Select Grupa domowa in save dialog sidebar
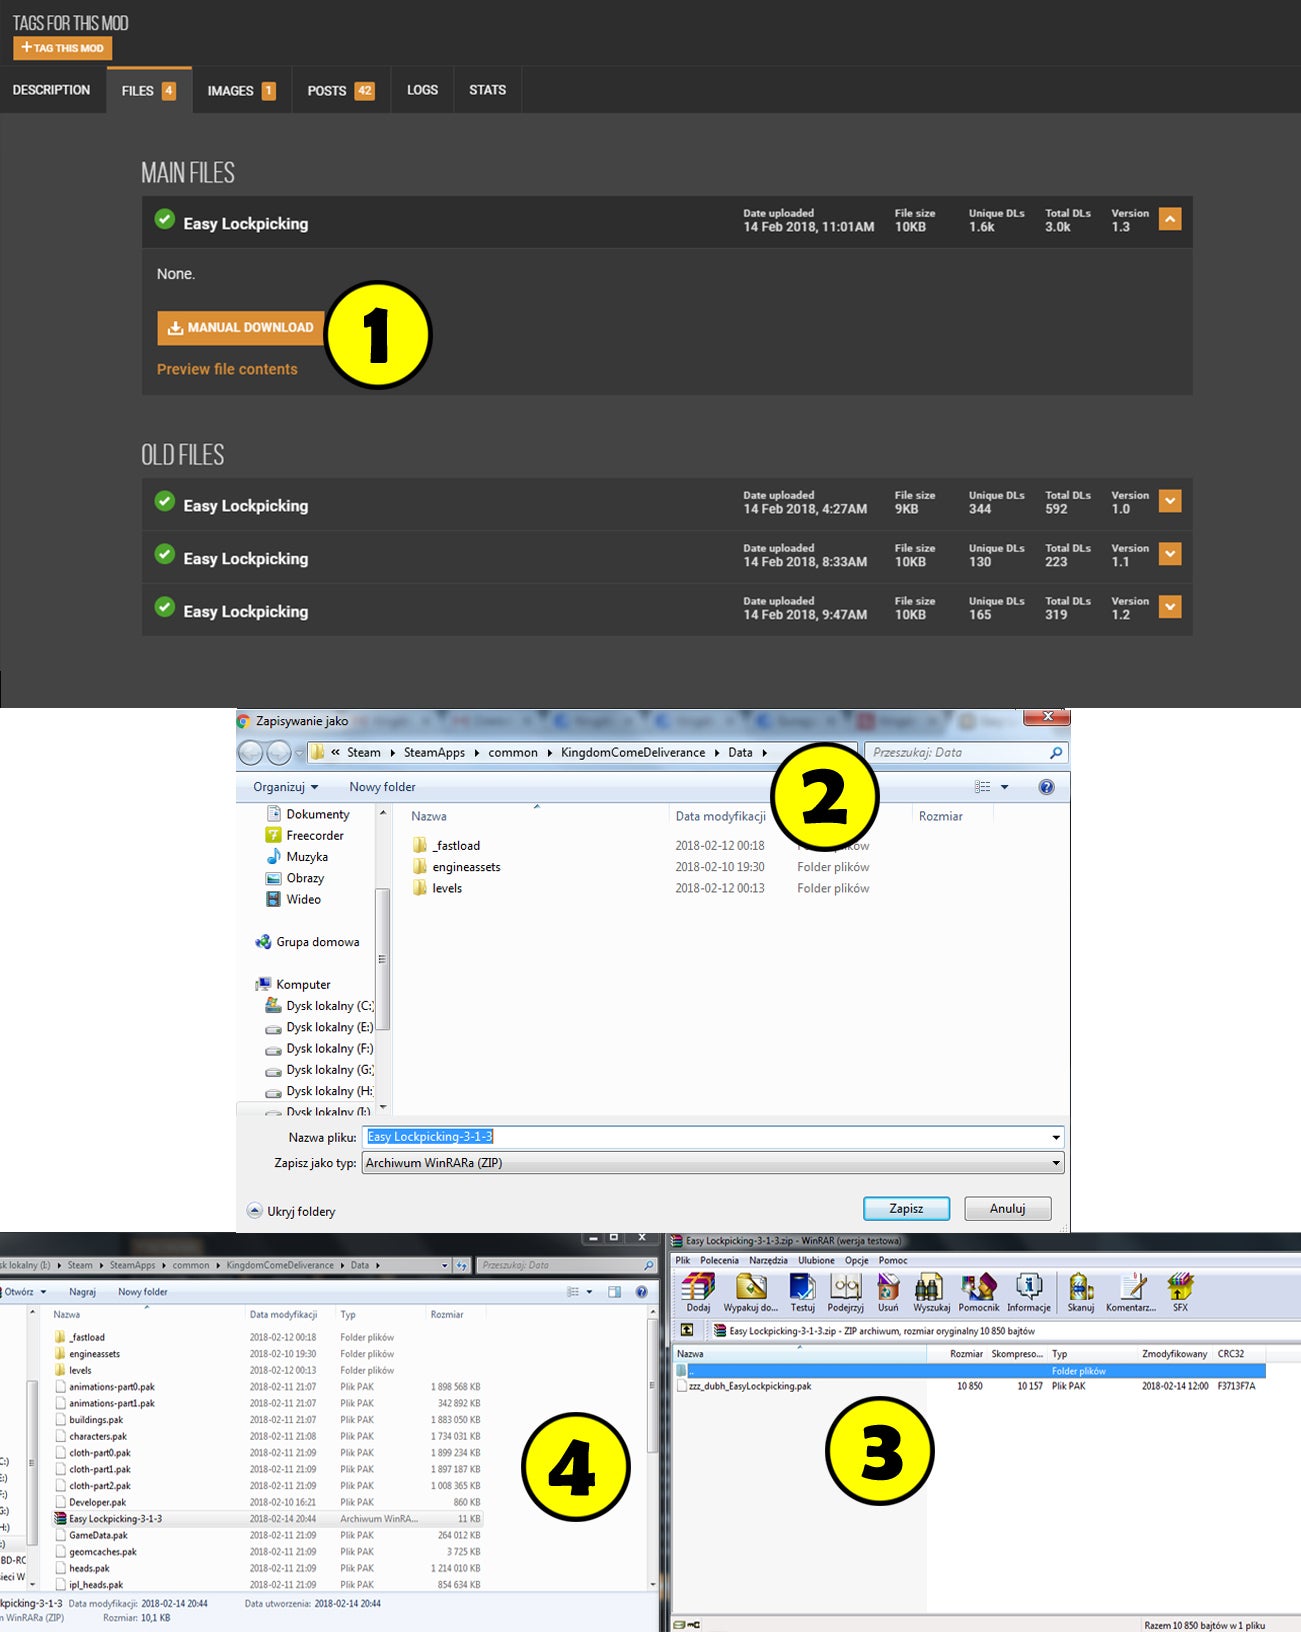This screenshot has width=1301, height=1632. 308,942
